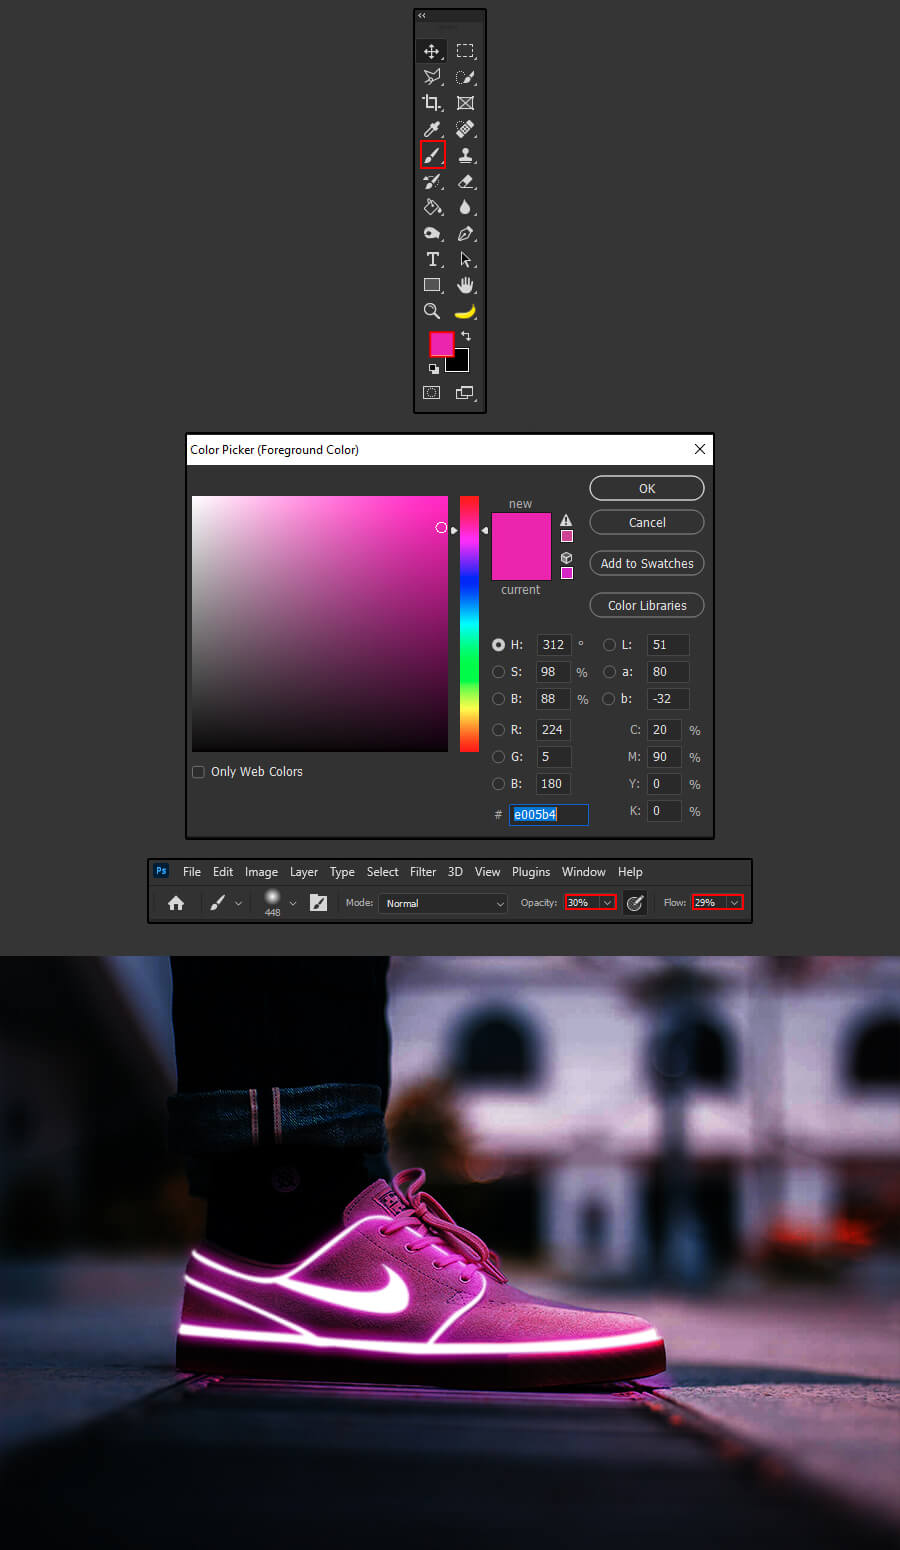Select the Blur tool
This screenshot has height=1550, width=900.
[465, 207]
